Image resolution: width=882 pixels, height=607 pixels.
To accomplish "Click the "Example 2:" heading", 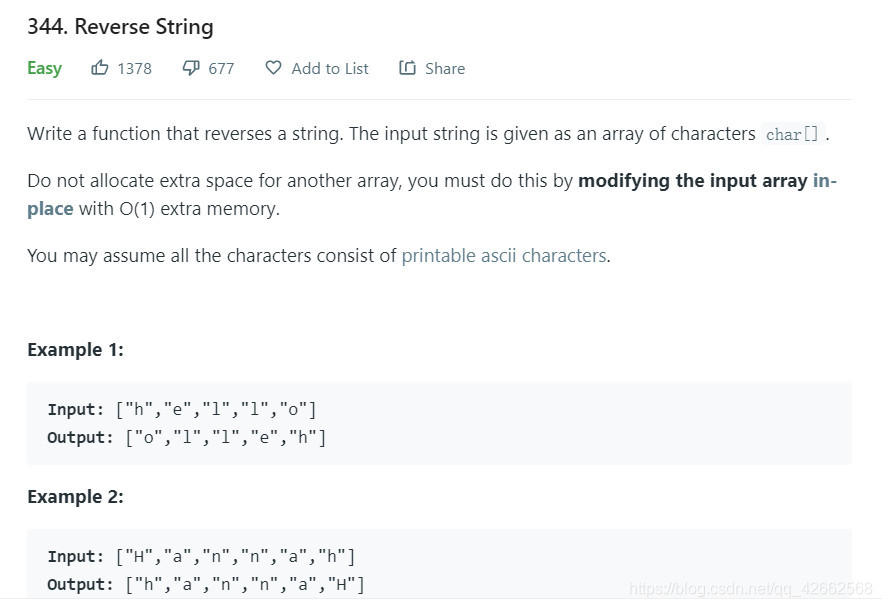I will [75, 497].
